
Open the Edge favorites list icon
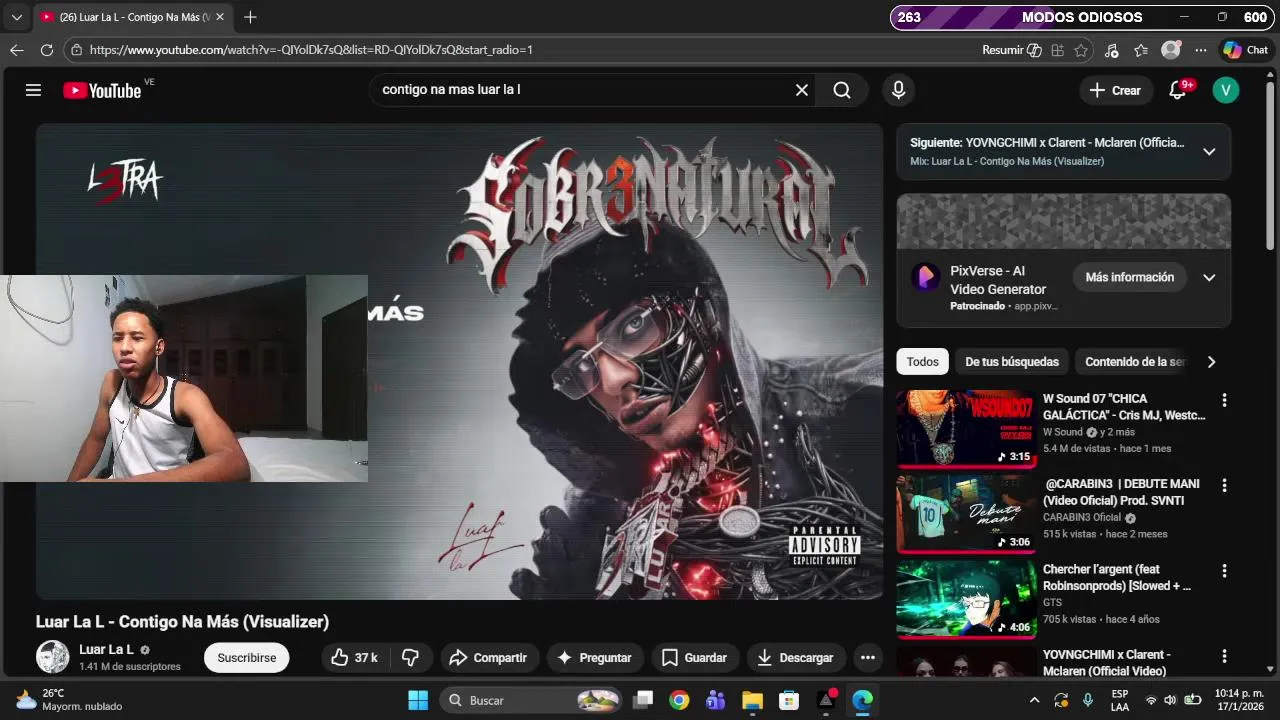tap(1141, 50)
